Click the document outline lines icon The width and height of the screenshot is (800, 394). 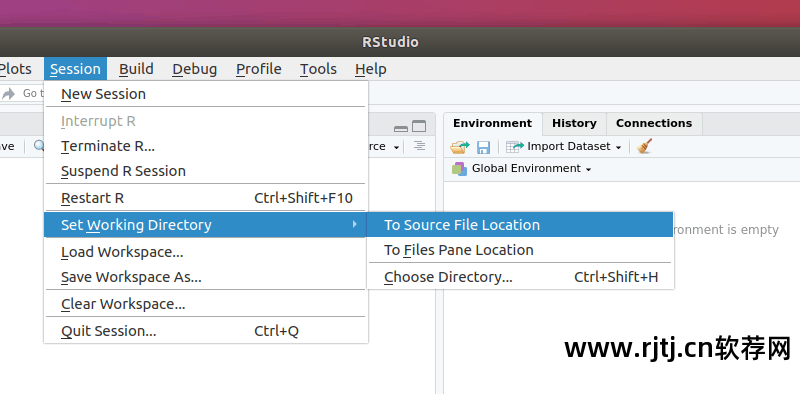419,146
